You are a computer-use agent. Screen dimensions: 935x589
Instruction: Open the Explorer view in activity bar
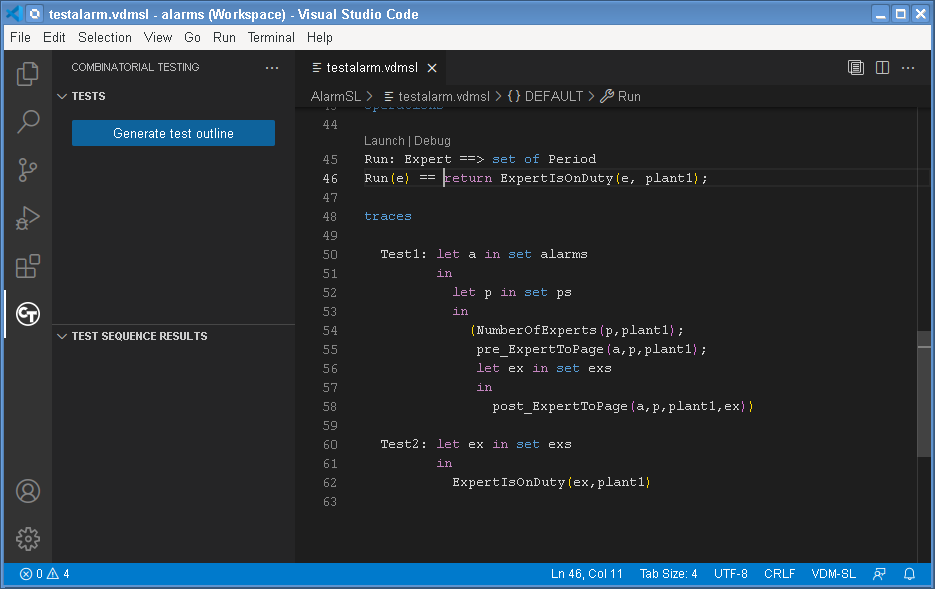pos(28,74)
